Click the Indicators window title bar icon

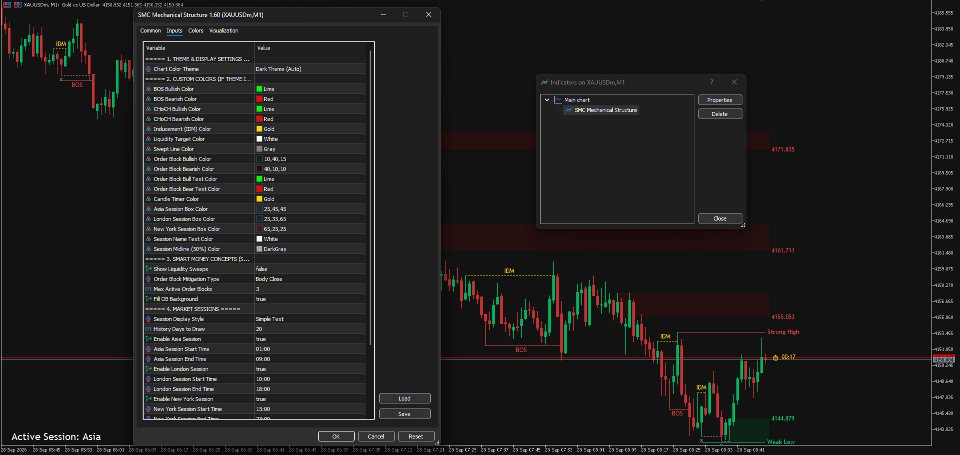pyautogui.click(x=544, y=82)
